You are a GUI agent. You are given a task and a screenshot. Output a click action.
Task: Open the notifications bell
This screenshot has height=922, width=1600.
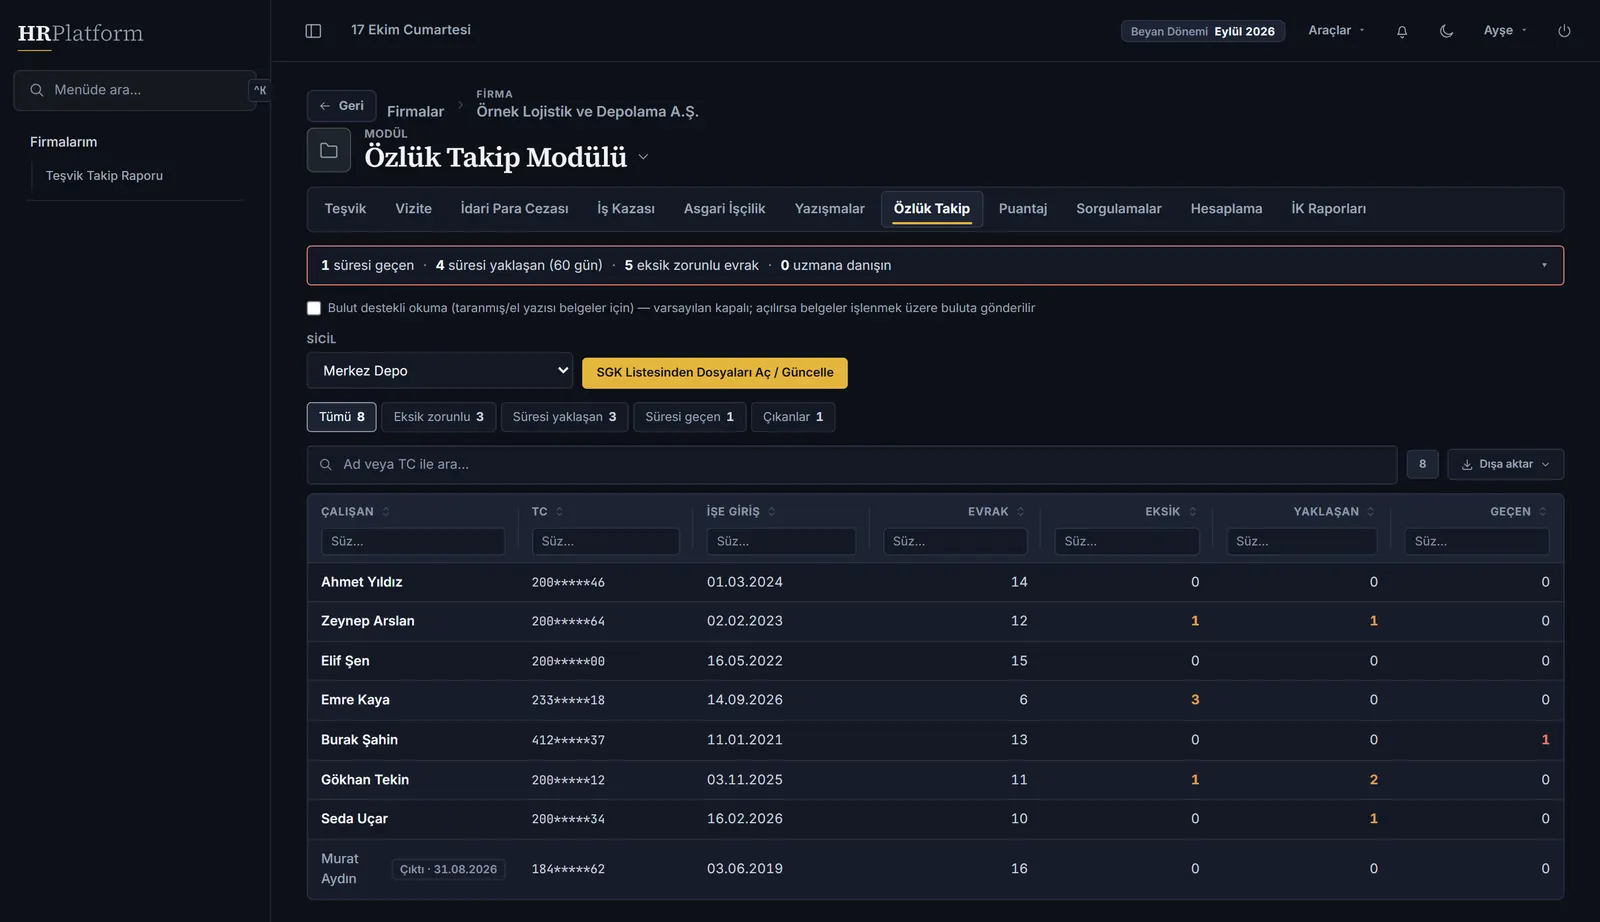click(1402, 31)
